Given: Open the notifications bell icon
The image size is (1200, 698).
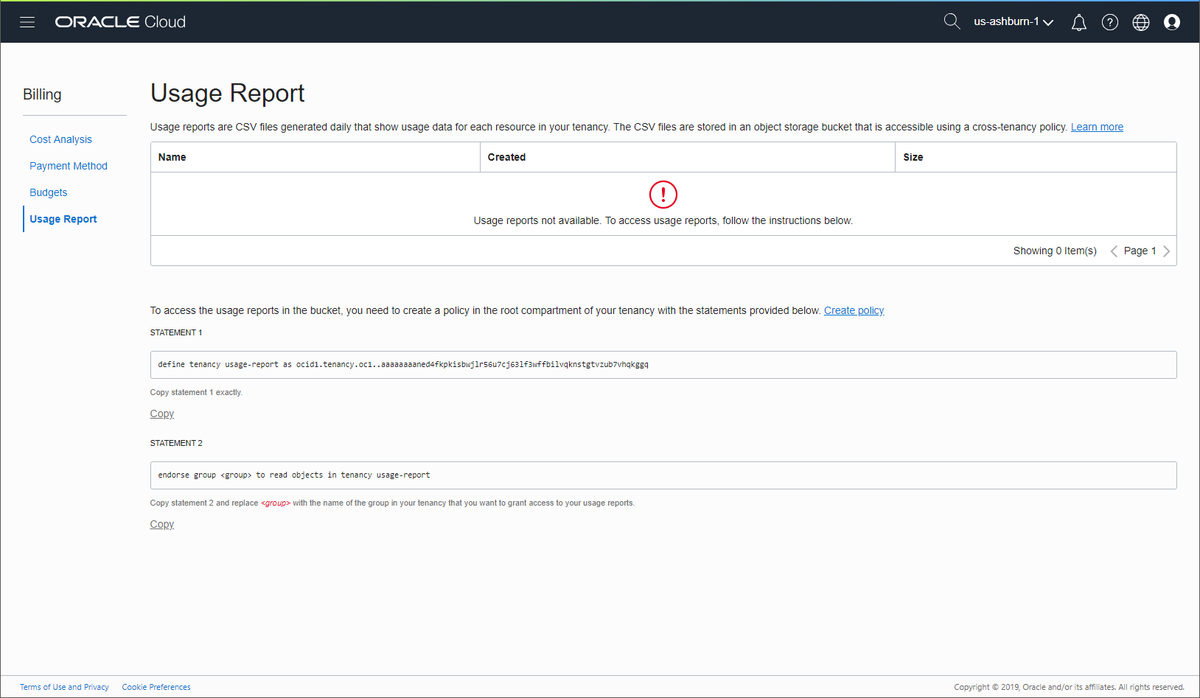Looking at the screenshot, I should (1079, 23).
